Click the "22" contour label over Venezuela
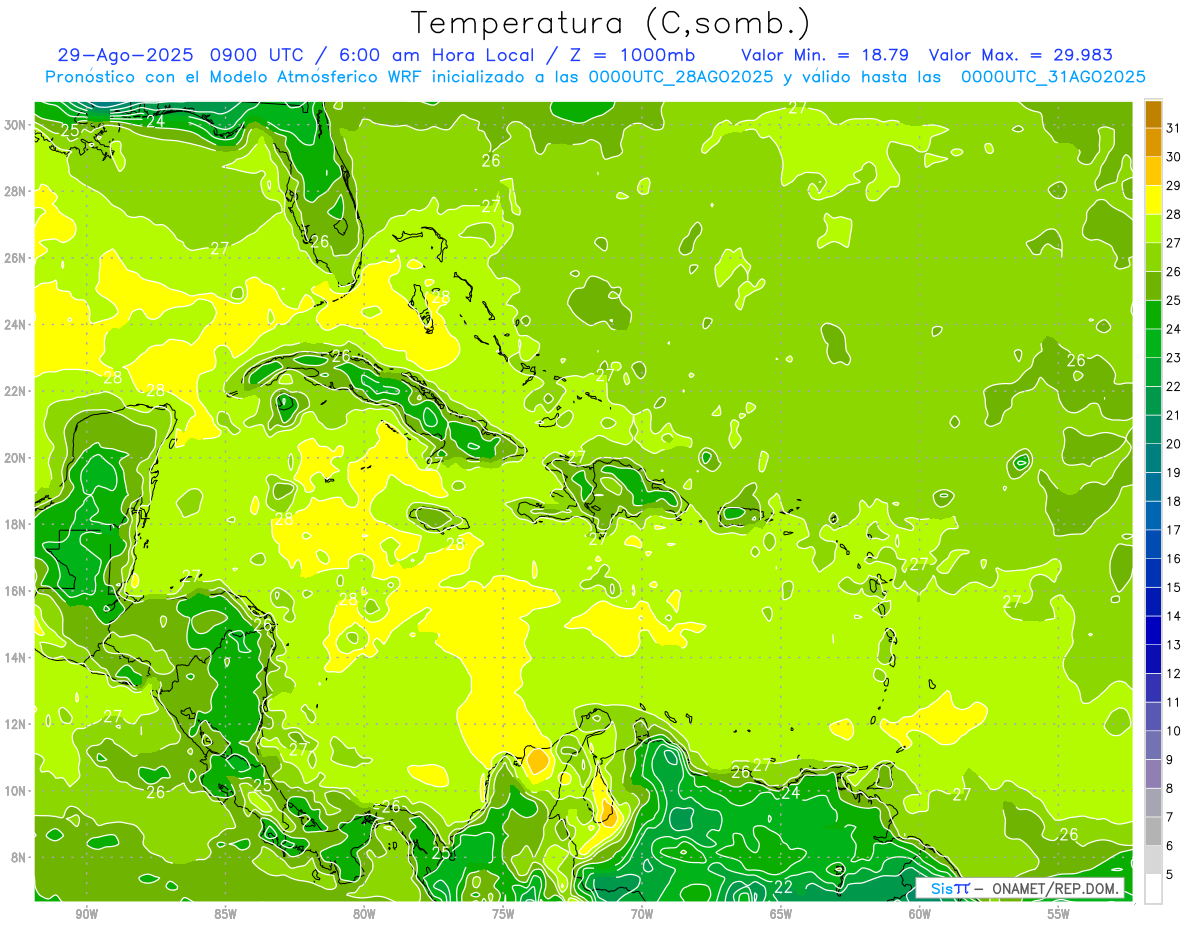 coord(784,887)
